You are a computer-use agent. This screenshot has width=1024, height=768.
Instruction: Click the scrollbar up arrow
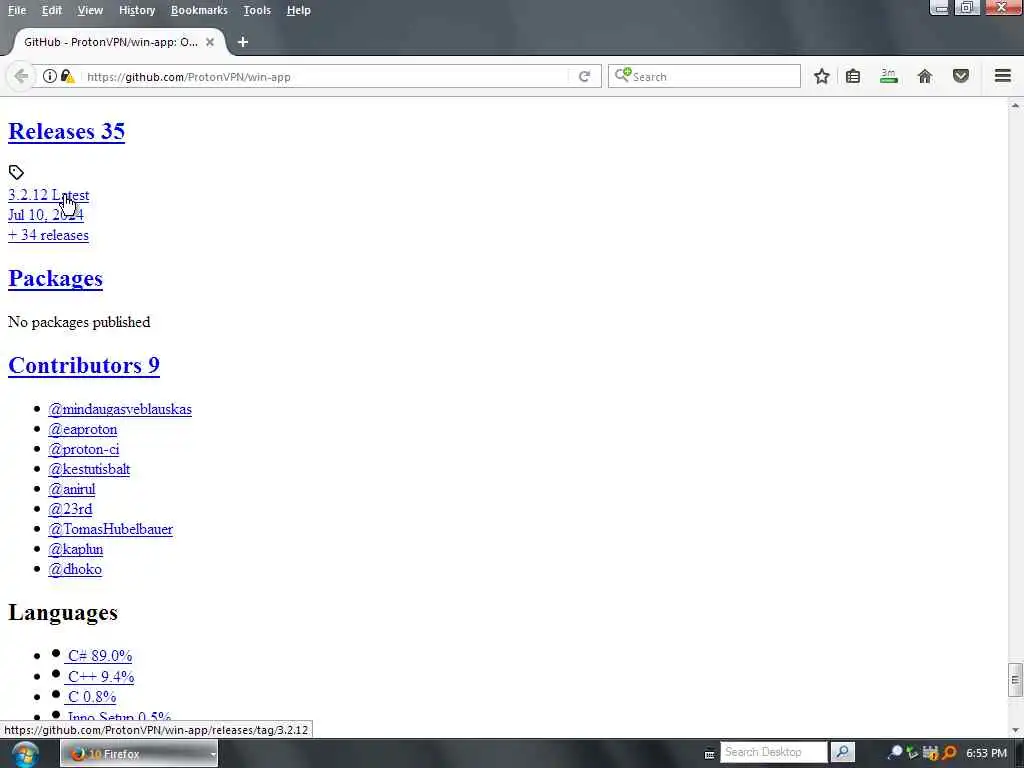pyautogui.click(x=1015, y=104)
